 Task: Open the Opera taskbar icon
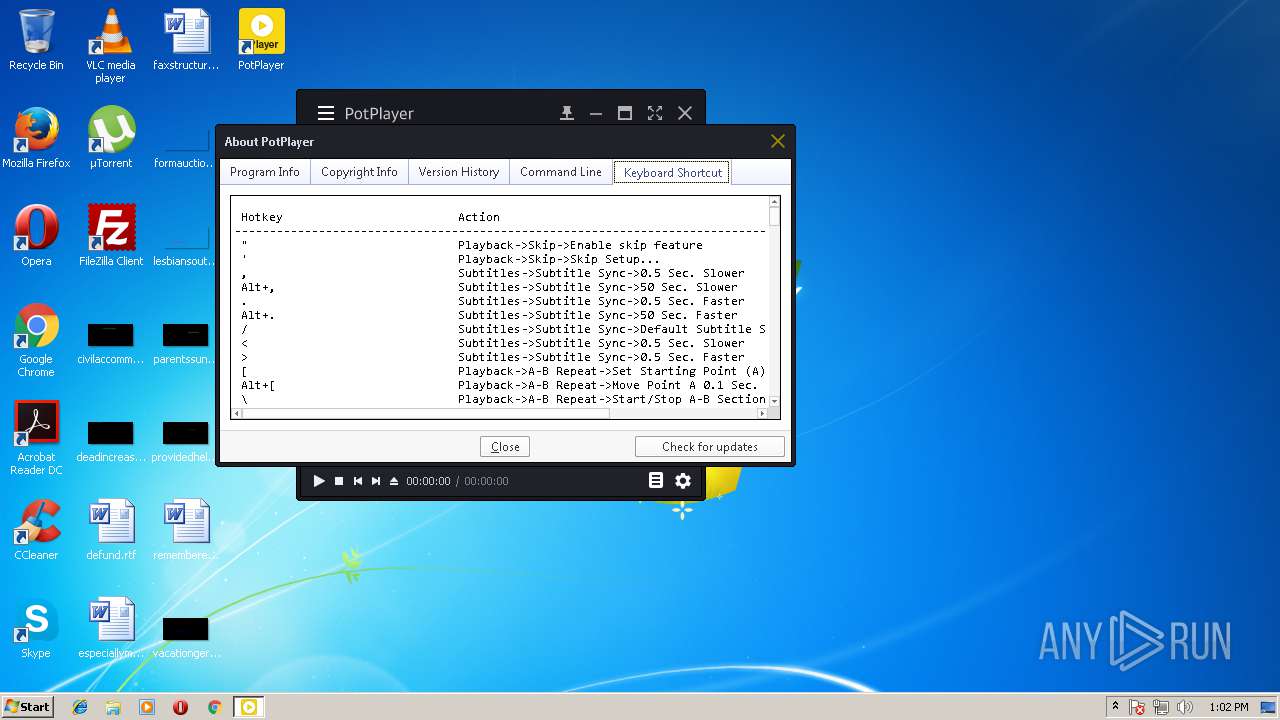click(180, 707)
